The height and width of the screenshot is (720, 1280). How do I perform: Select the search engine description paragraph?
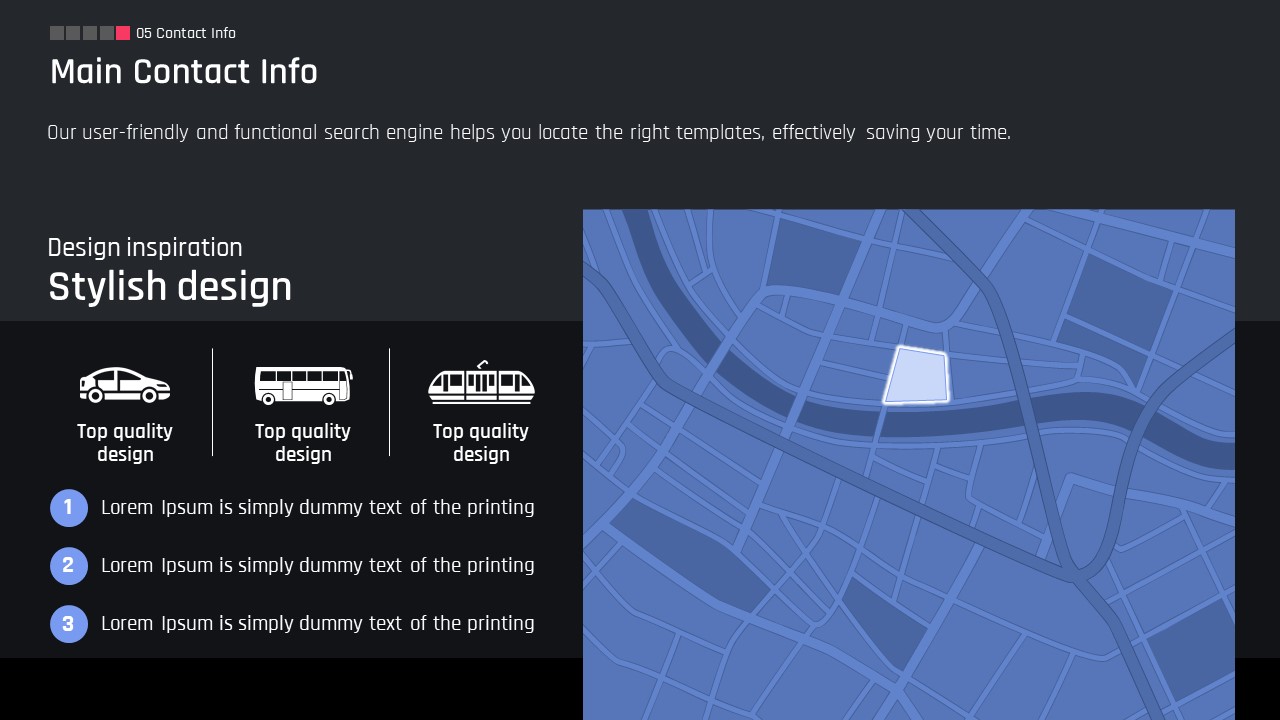[x=529, y=133]
